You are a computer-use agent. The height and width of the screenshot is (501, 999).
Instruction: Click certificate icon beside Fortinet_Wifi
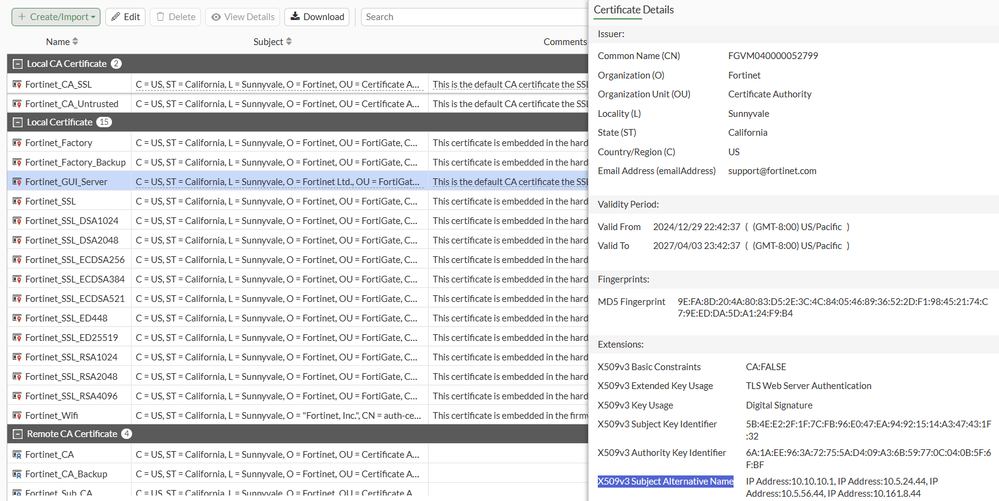pos(17,416)
